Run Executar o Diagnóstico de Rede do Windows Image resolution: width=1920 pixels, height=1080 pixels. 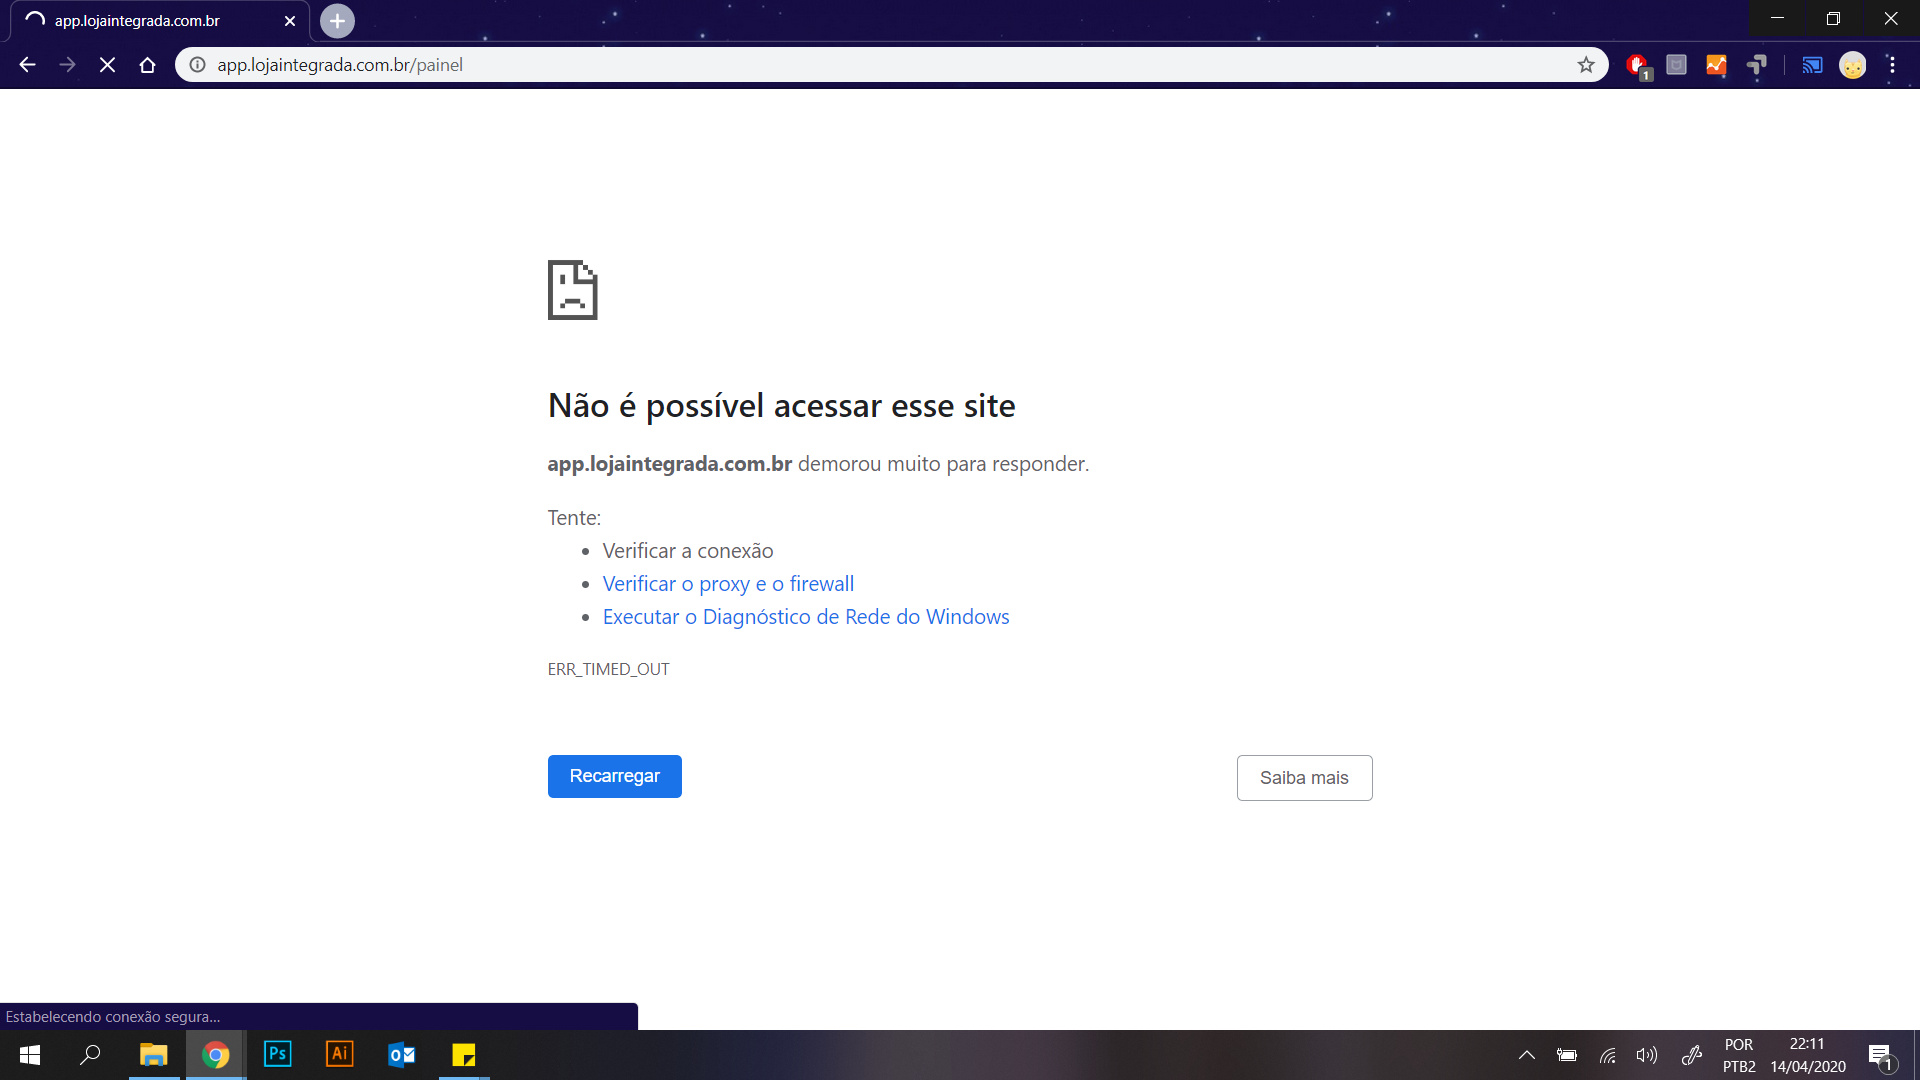tap(806, 617)
